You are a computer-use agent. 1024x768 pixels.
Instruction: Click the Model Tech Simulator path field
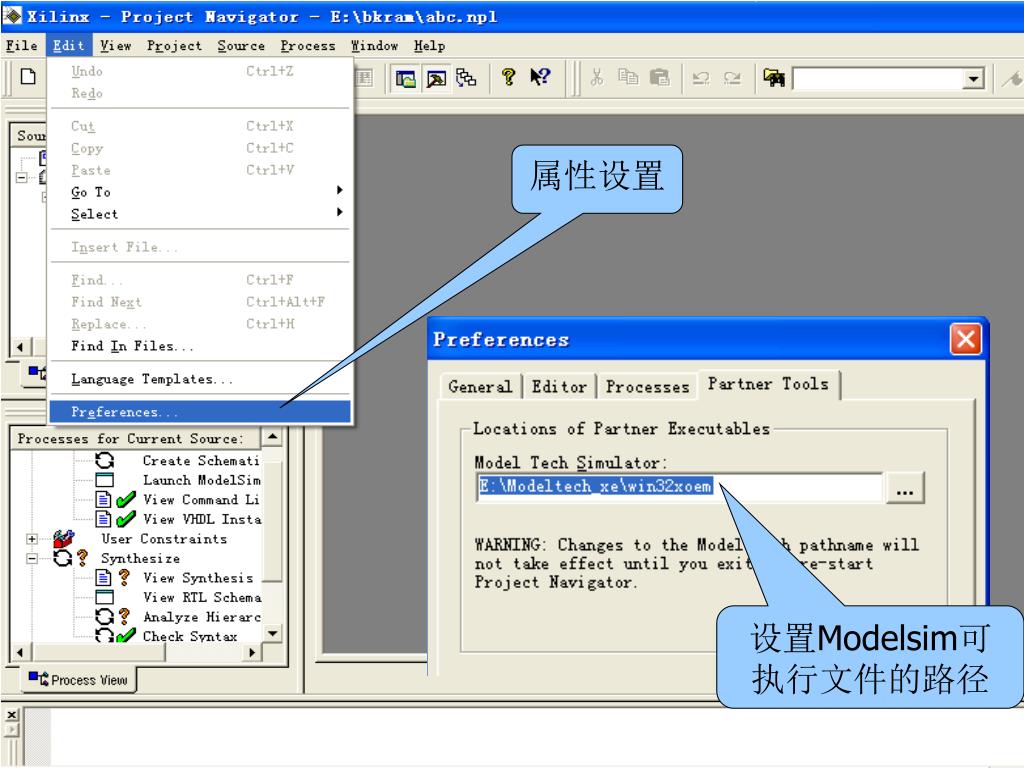679,487
